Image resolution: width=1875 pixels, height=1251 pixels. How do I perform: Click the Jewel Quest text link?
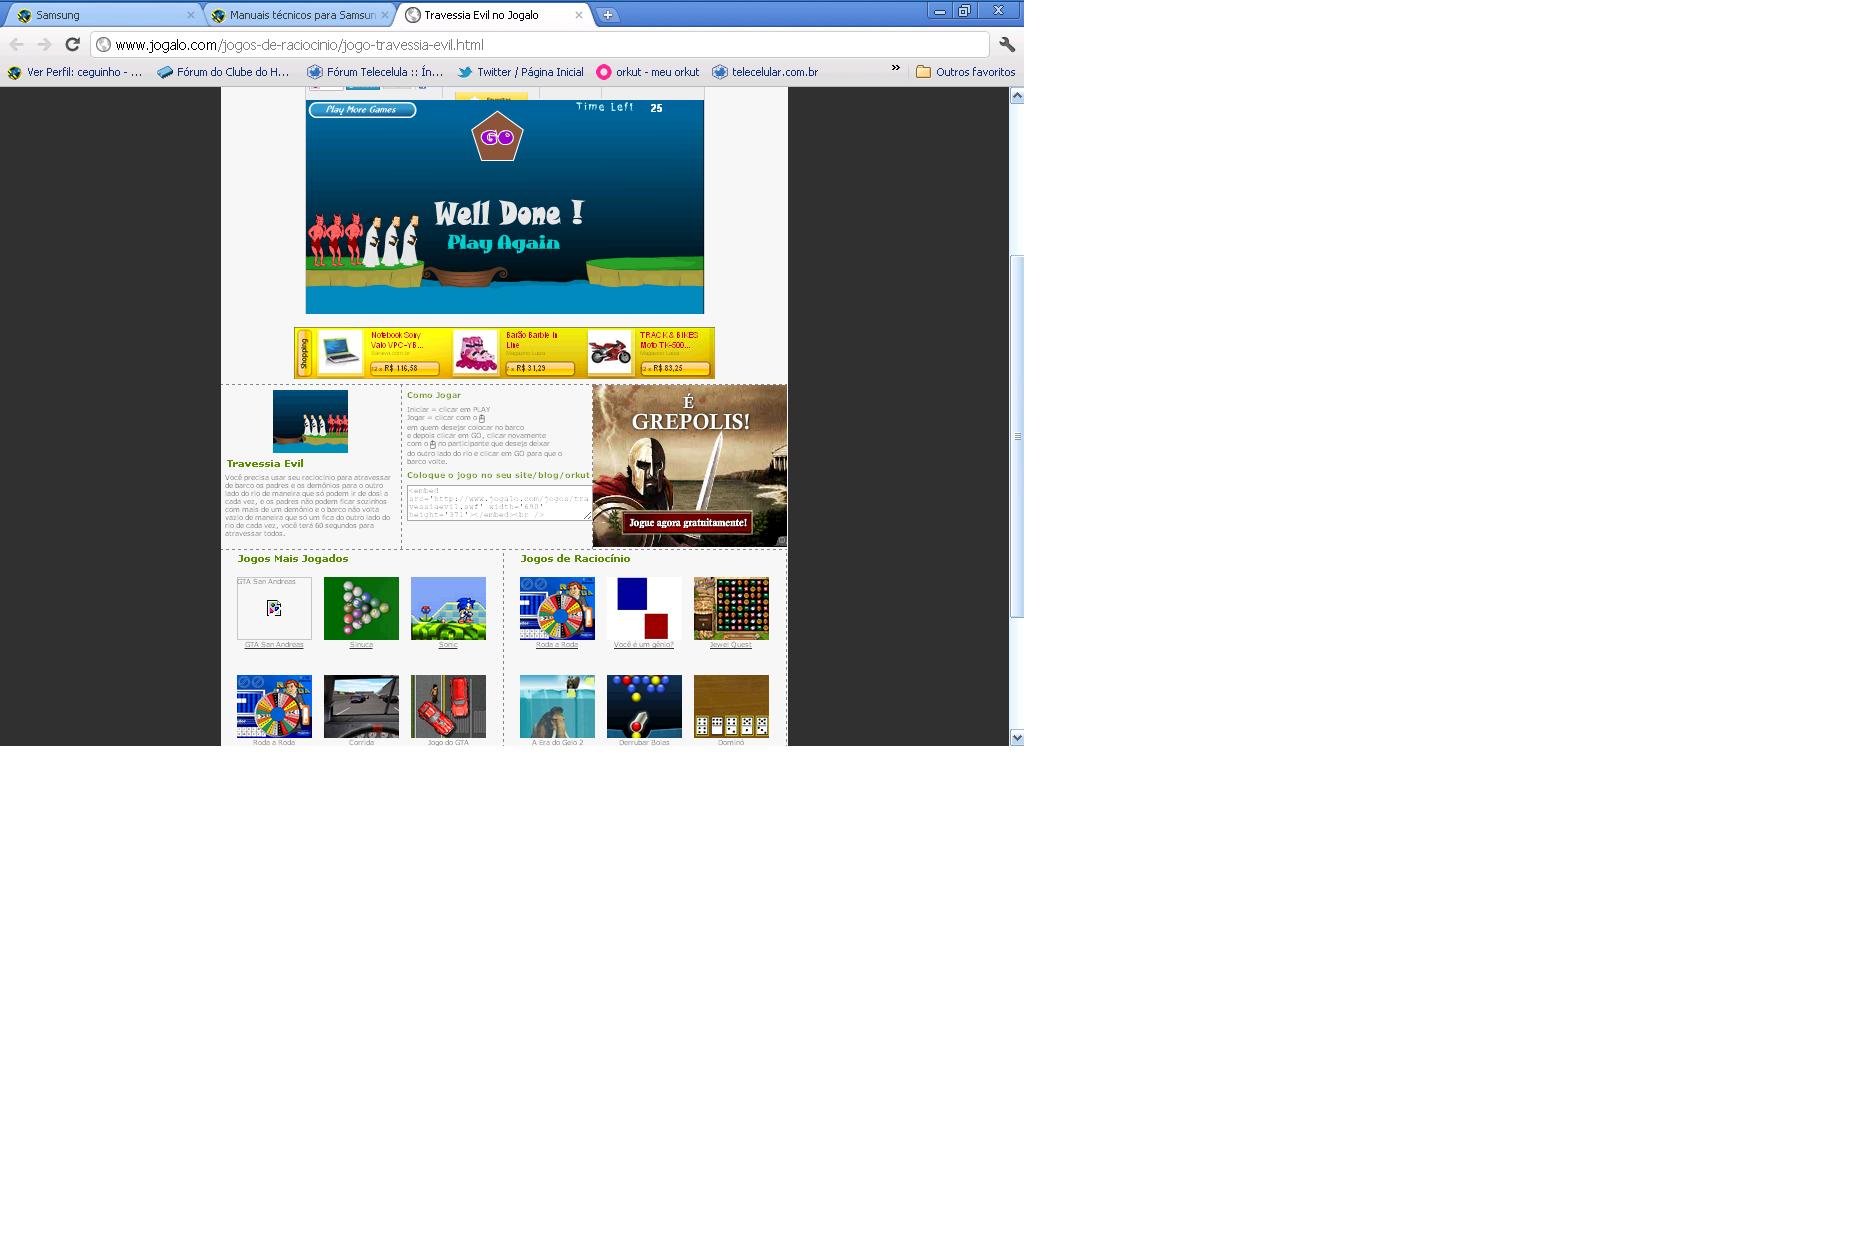click(x=731, y=645)
